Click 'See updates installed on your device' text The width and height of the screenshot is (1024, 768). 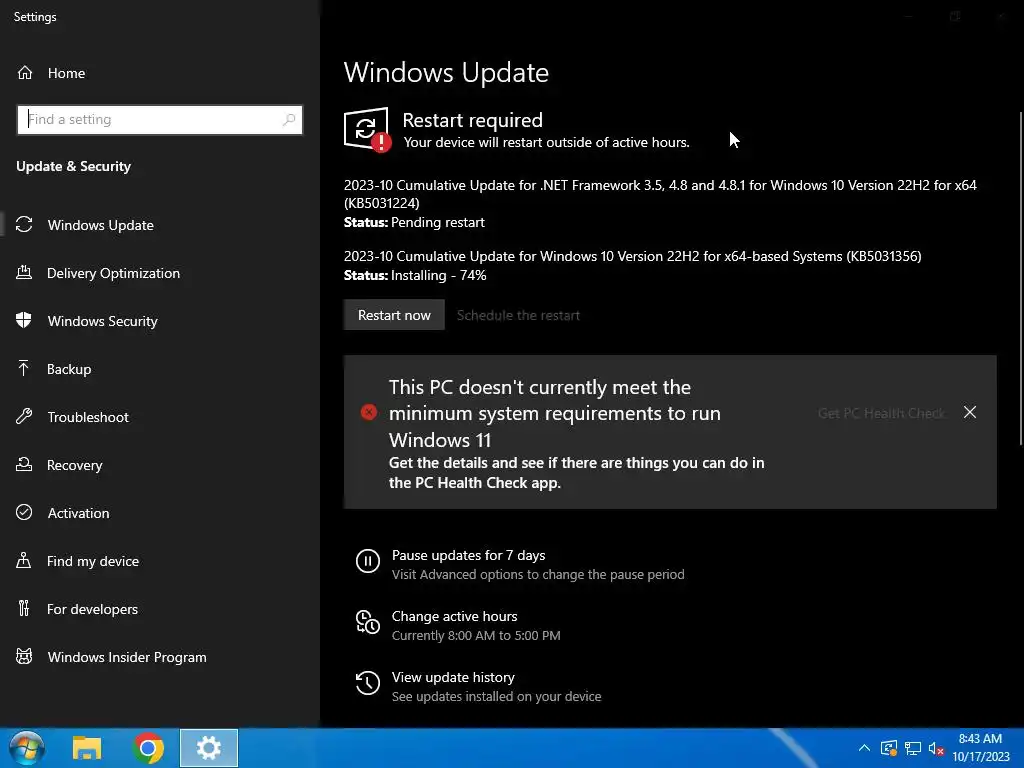[496, 697]
